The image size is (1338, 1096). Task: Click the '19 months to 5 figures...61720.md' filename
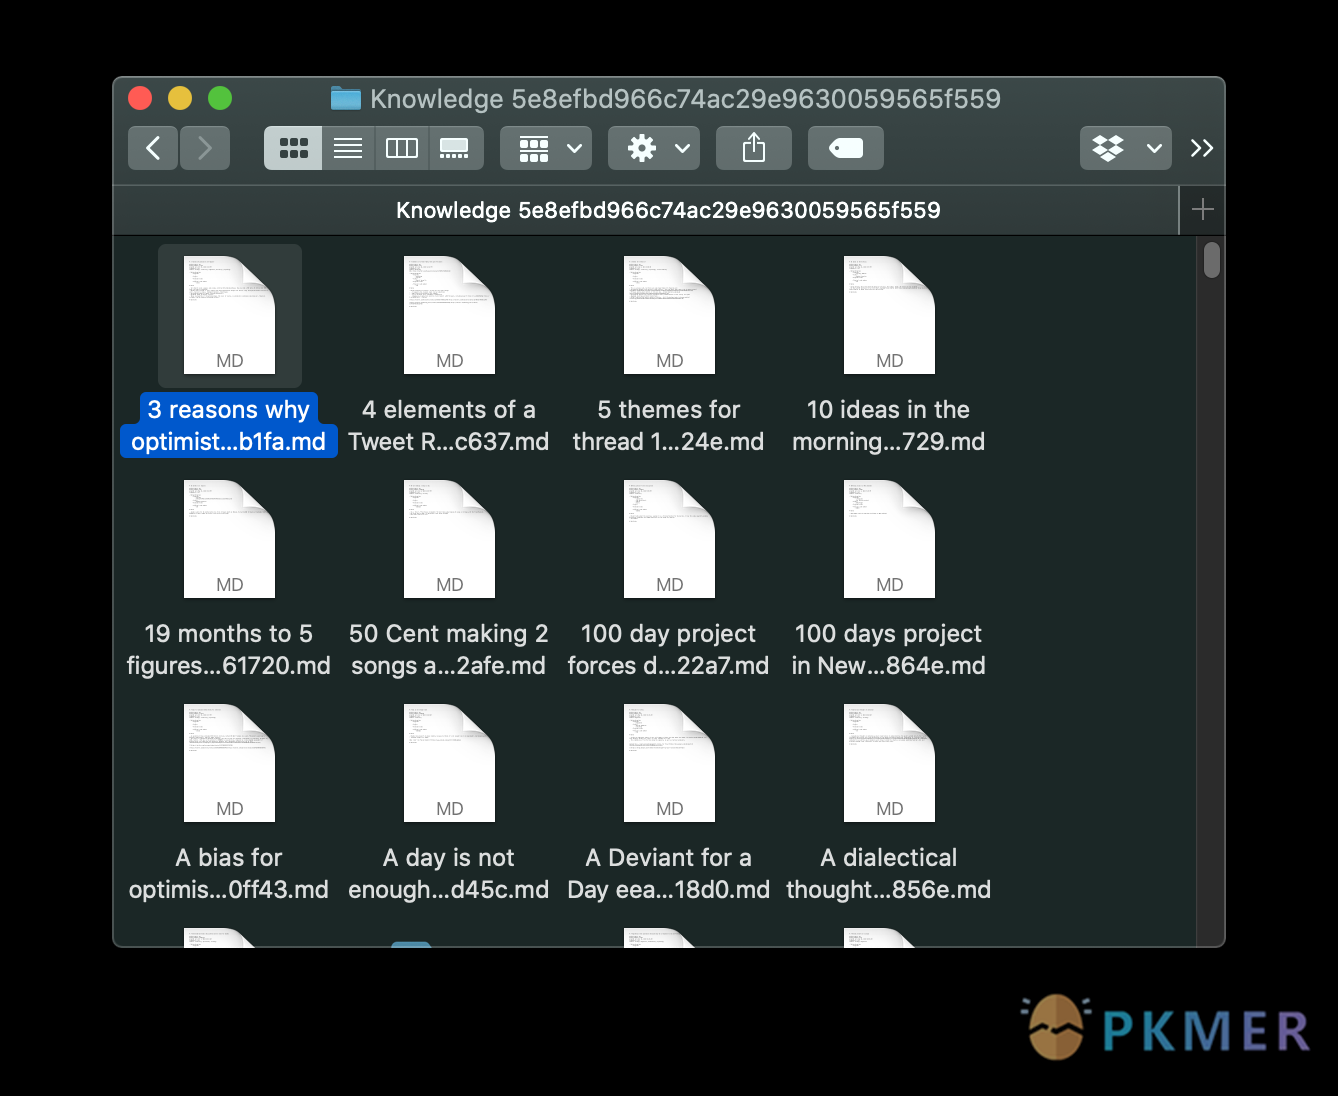(229, 649)
